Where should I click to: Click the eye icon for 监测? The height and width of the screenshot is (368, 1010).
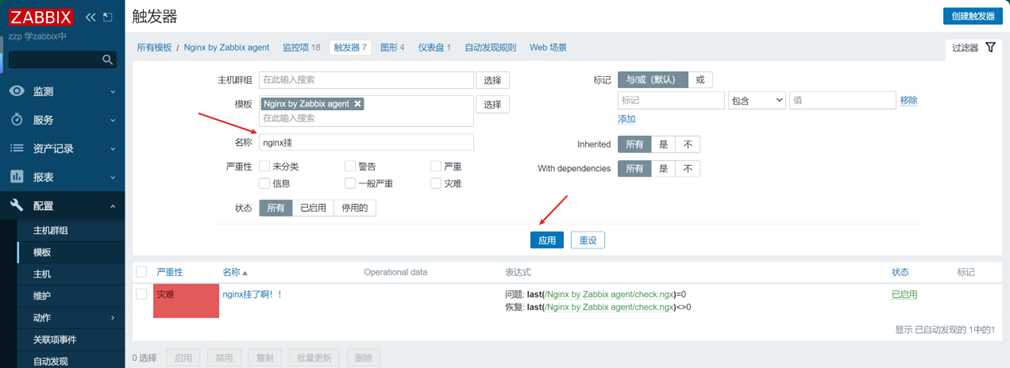pyautogui.click(x=17, y=92)
